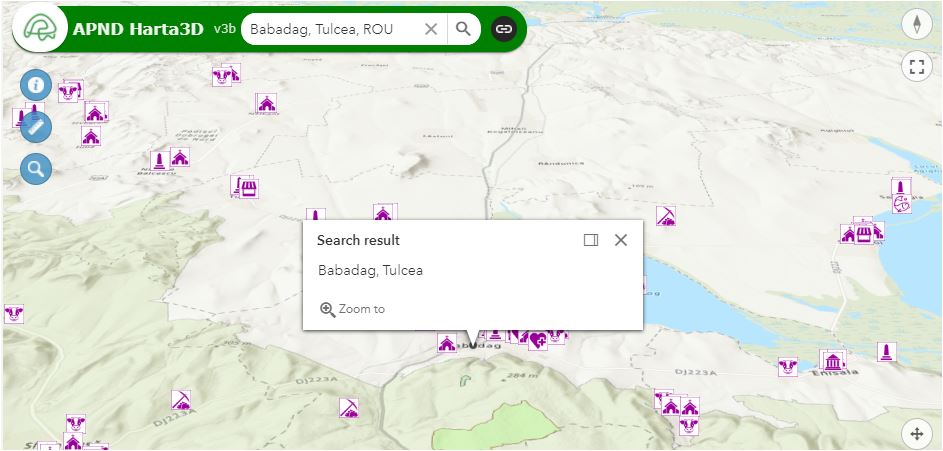Screen dimensions: 943x451
Task: Copy map link with chain icon
Action: click(x=503, y=29)
